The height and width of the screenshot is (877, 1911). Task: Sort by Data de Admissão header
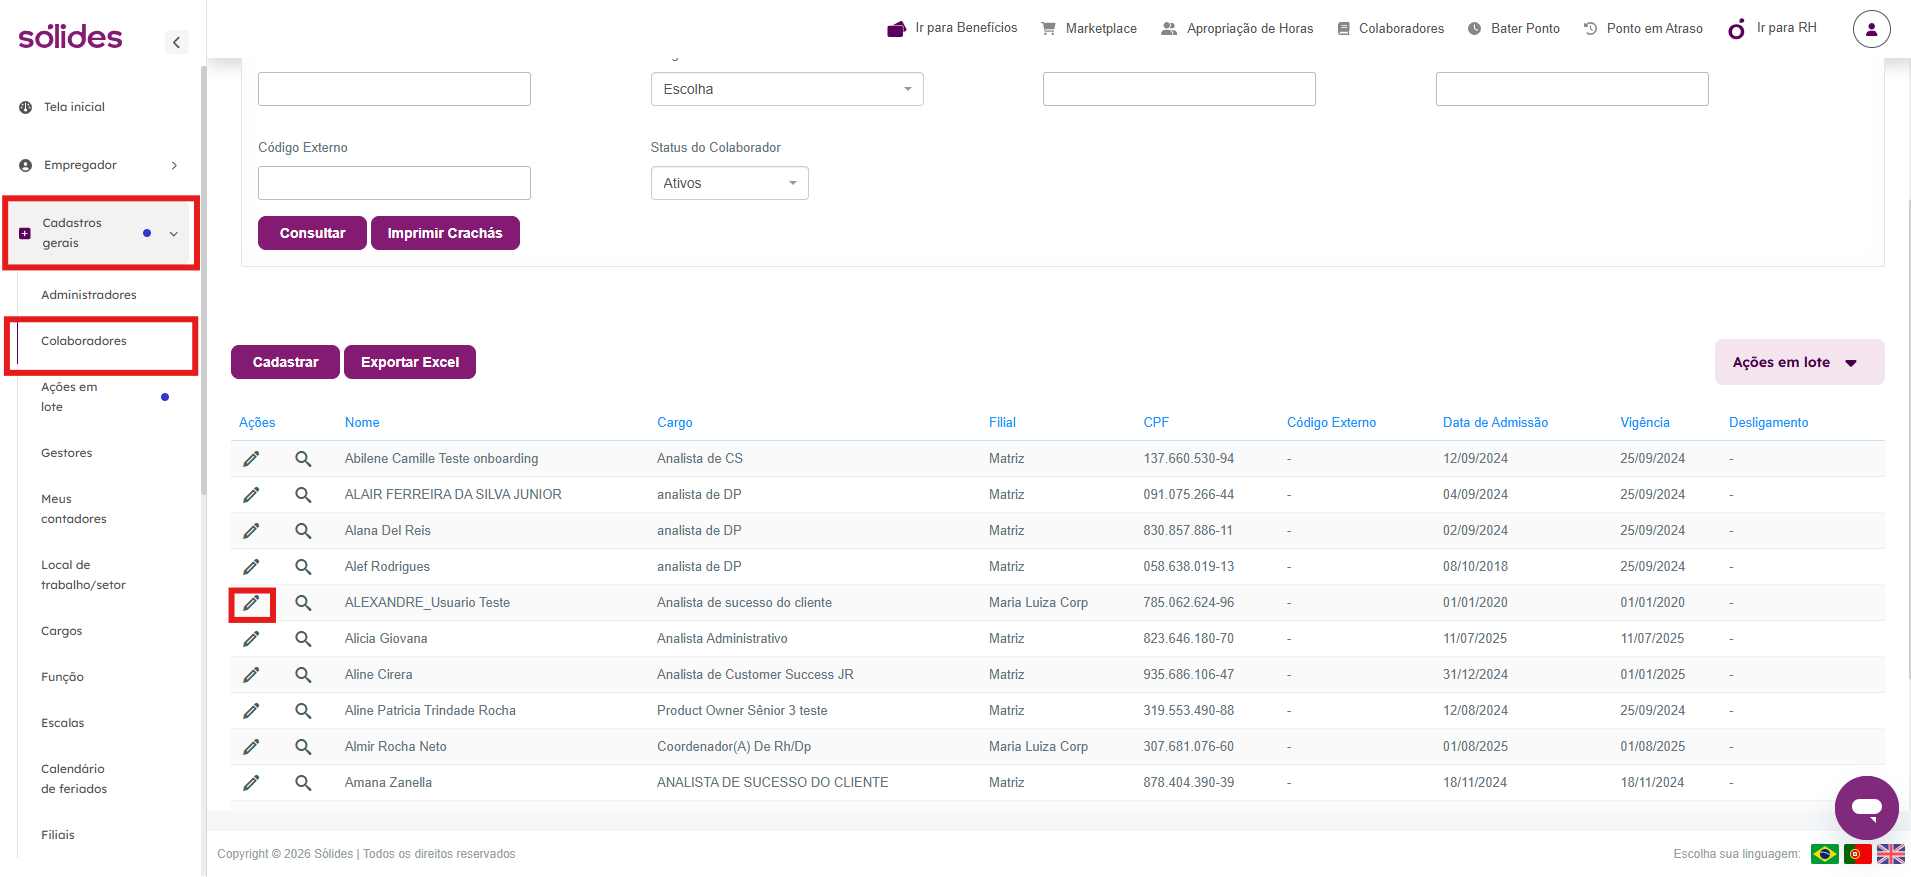pos(1495,423)
